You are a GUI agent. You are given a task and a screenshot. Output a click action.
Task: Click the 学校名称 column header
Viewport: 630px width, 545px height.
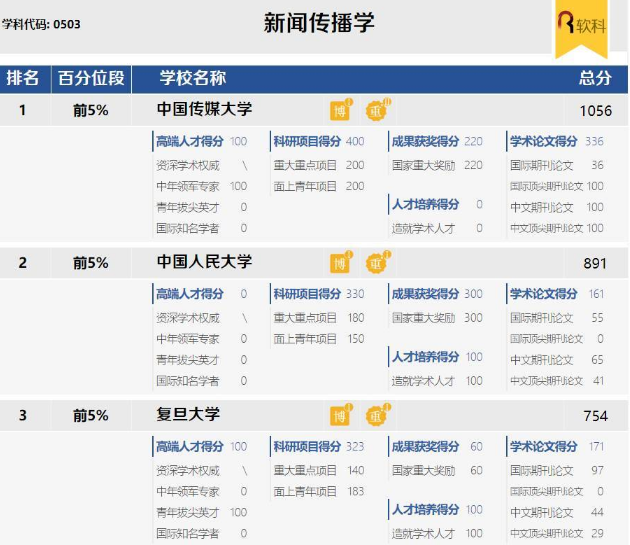[x=193, y=78]
